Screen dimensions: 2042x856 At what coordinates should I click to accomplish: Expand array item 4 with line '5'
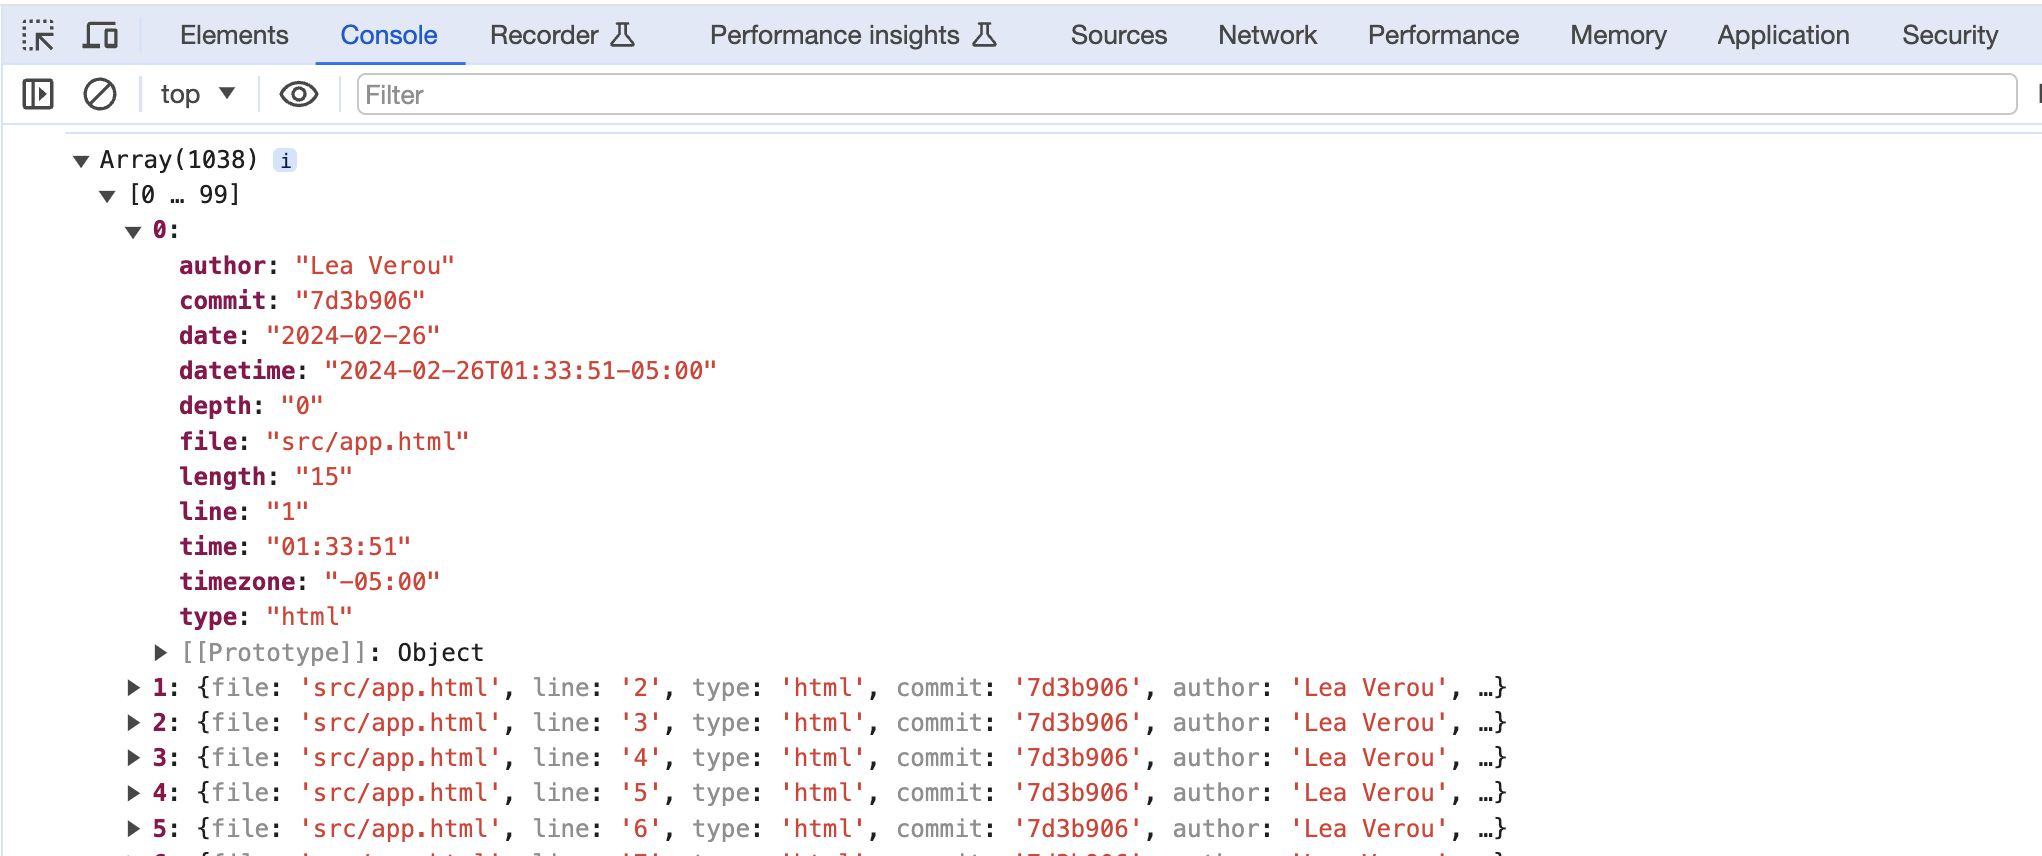[x=133, y=793]
